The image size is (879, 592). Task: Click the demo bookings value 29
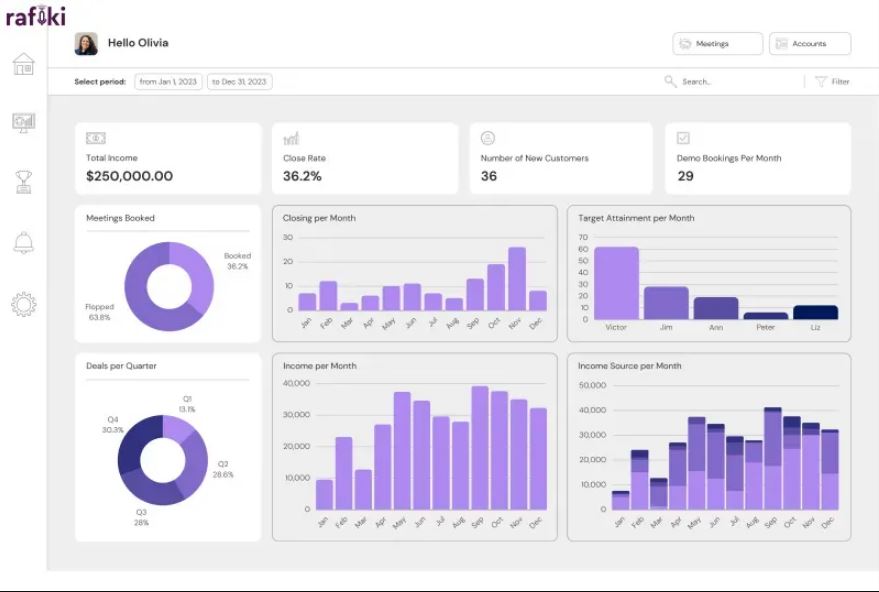pos(686,176)
